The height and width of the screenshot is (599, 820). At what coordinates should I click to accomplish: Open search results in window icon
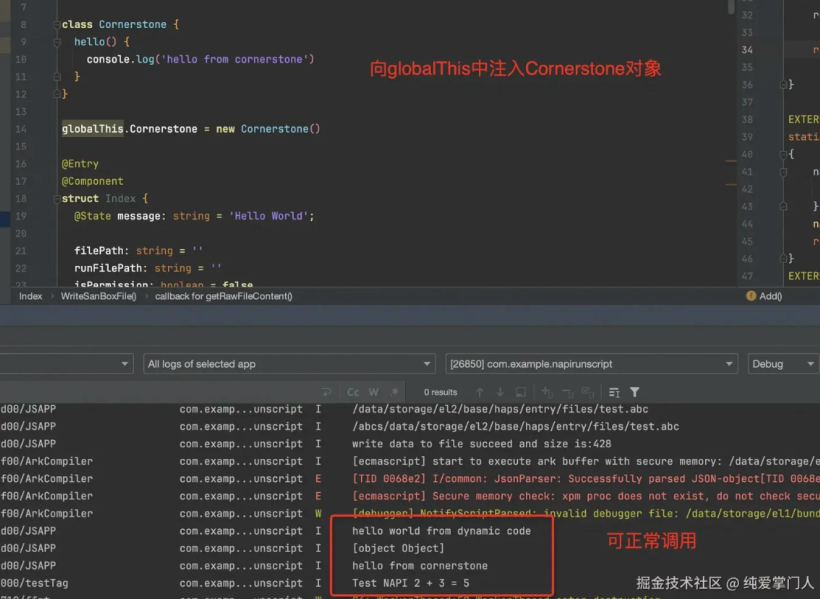point(521,392)
